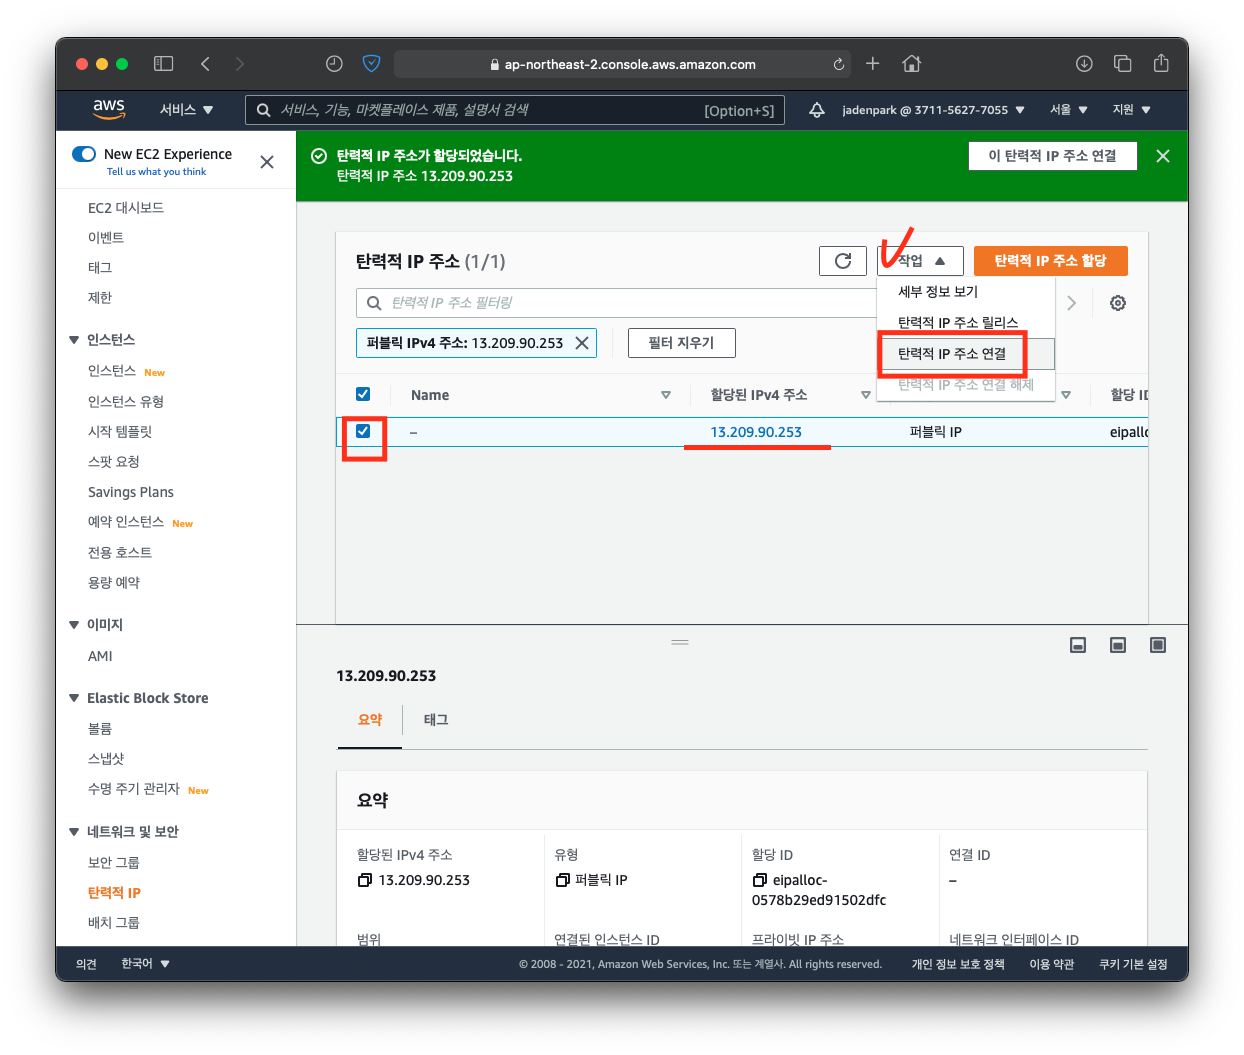Toggle the select-all checkbox in table header
The width and height of the screenshot is (1244, 1055).
pos(363,394)
